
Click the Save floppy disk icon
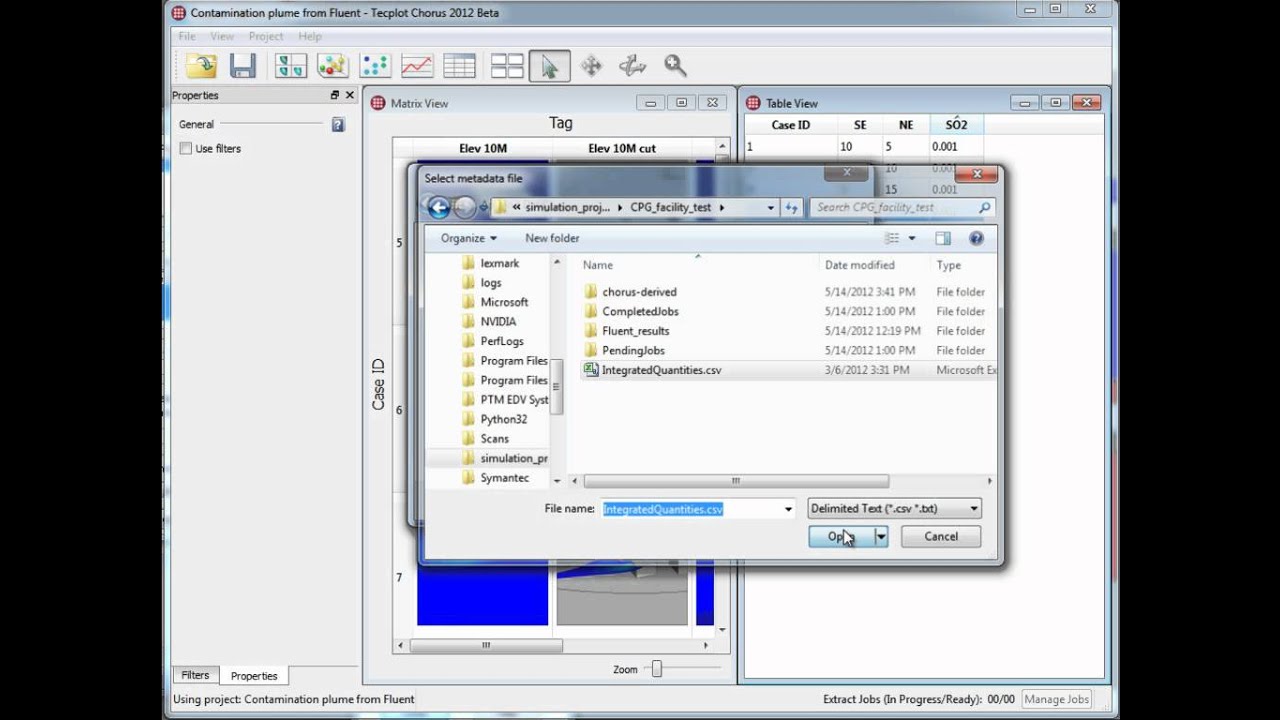coord(243,66)
